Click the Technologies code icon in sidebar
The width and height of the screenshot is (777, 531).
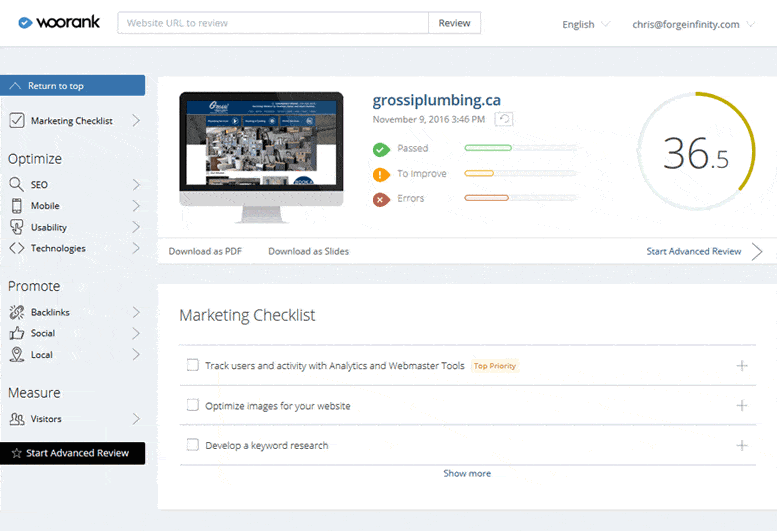point(16,248)
